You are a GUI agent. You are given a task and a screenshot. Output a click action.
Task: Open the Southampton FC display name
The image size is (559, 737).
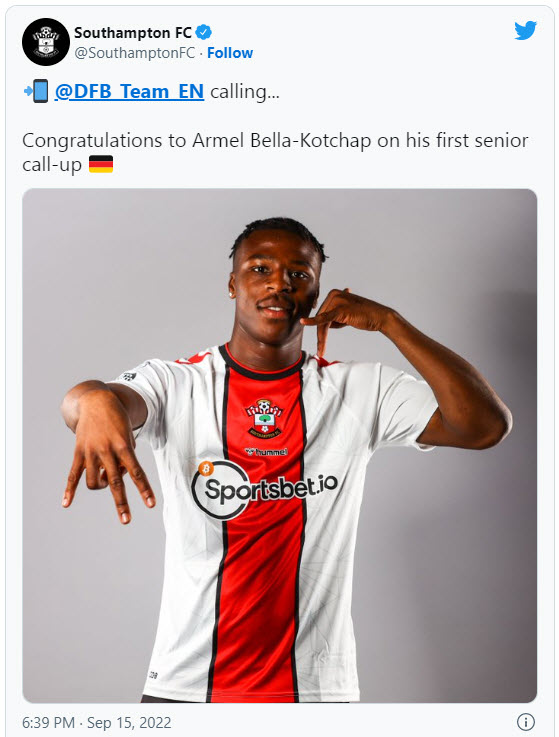click(x=133, y=32)
